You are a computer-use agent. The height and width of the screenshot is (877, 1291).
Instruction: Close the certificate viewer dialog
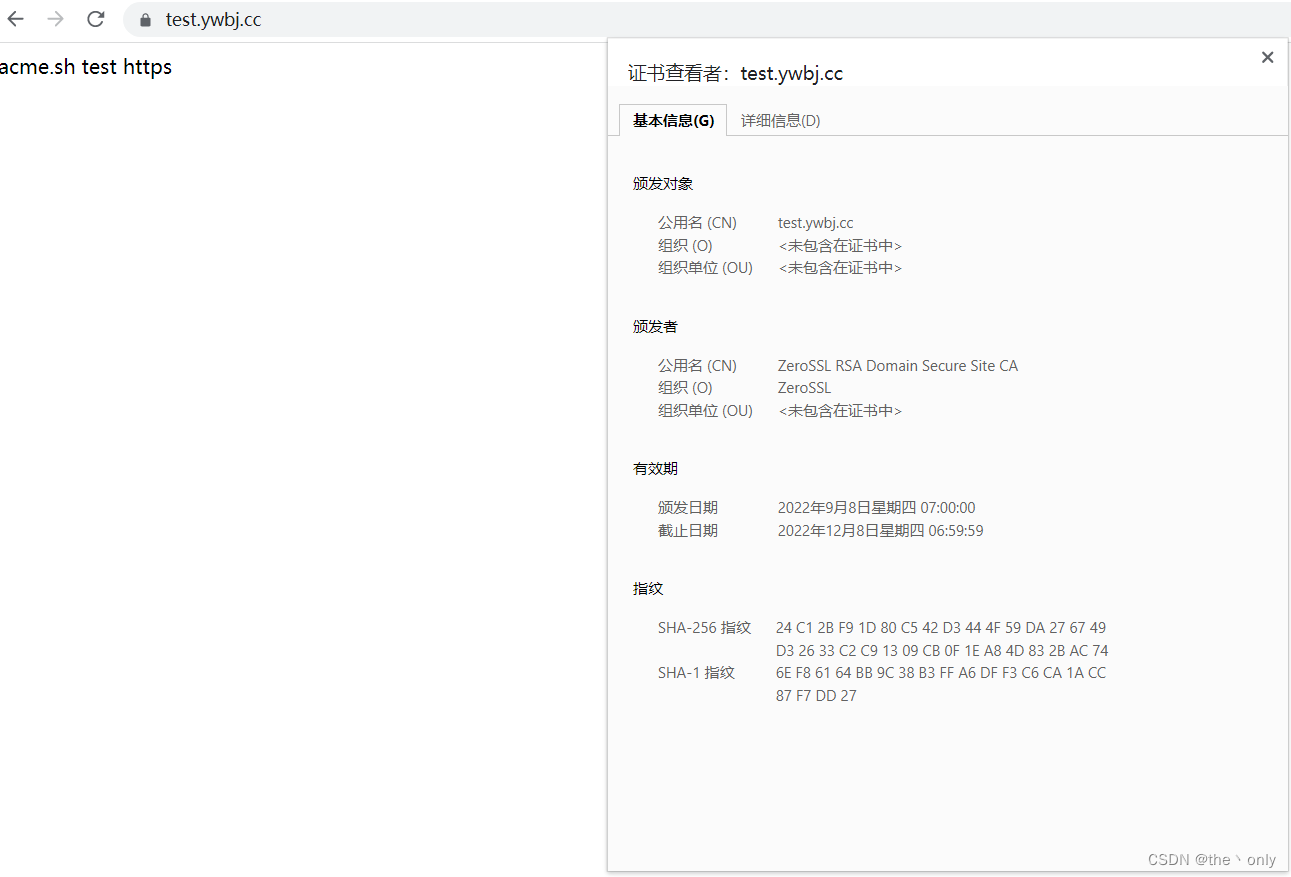[1267, 58]
